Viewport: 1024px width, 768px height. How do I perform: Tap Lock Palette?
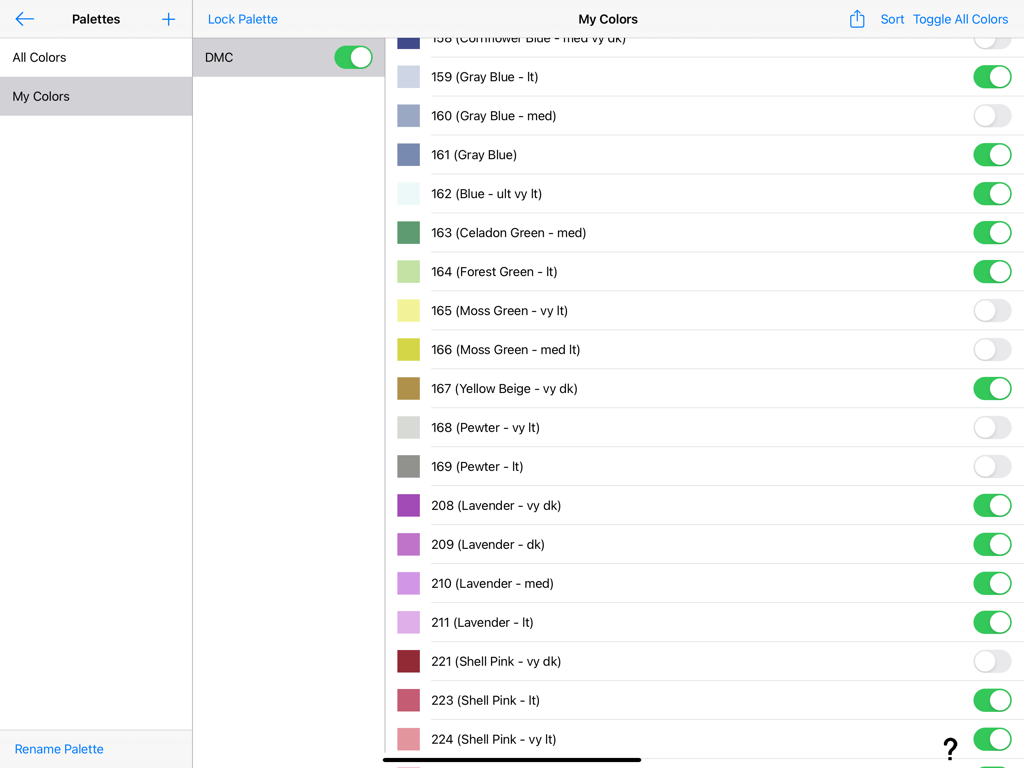point(243,18)
